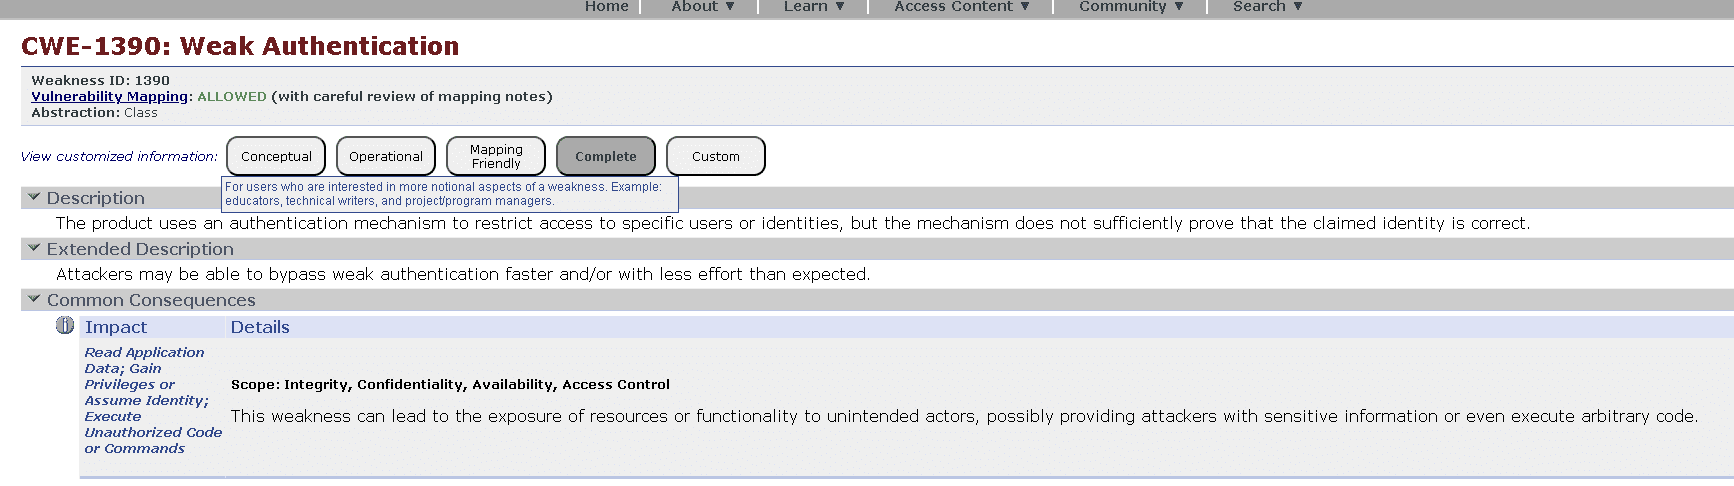Go to the Home page
Image resolution: width=1734 pixels, height=486 pixels.
tap(606, 7)
